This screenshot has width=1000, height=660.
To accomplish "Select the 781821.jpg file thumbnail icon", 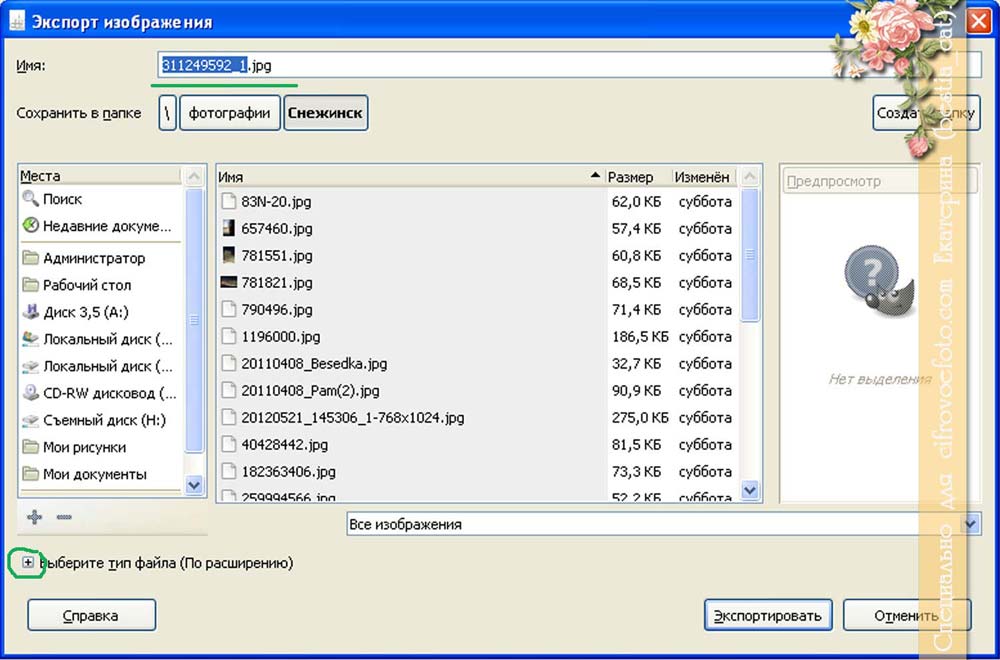I will click(x=228, y=282).
